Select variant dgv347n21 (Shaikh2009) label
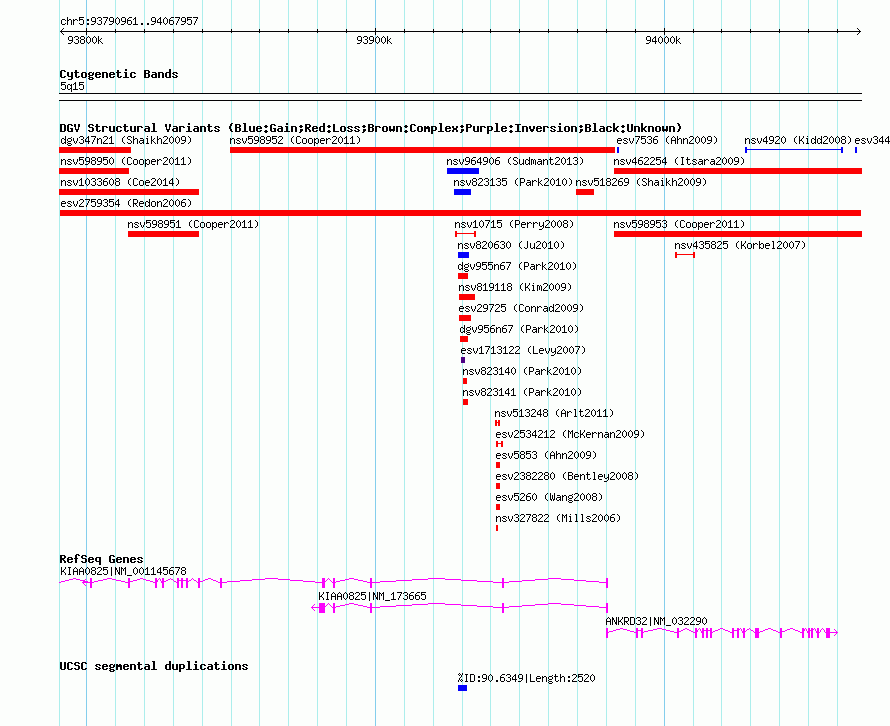The width and height of the screenshot is (890, 726). click(x=126, y=140)
